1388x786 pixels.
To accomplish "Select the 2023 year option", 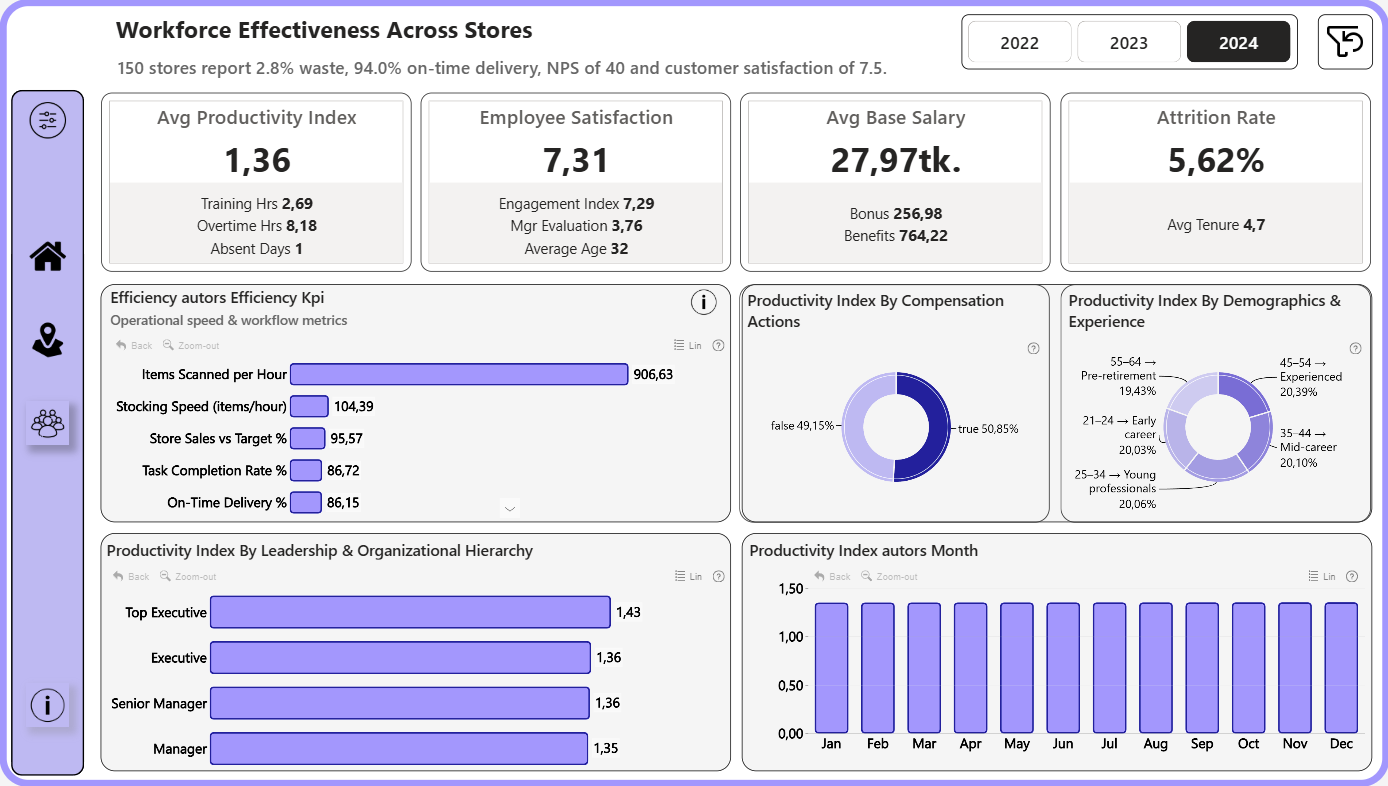I will coord(1128,43).
